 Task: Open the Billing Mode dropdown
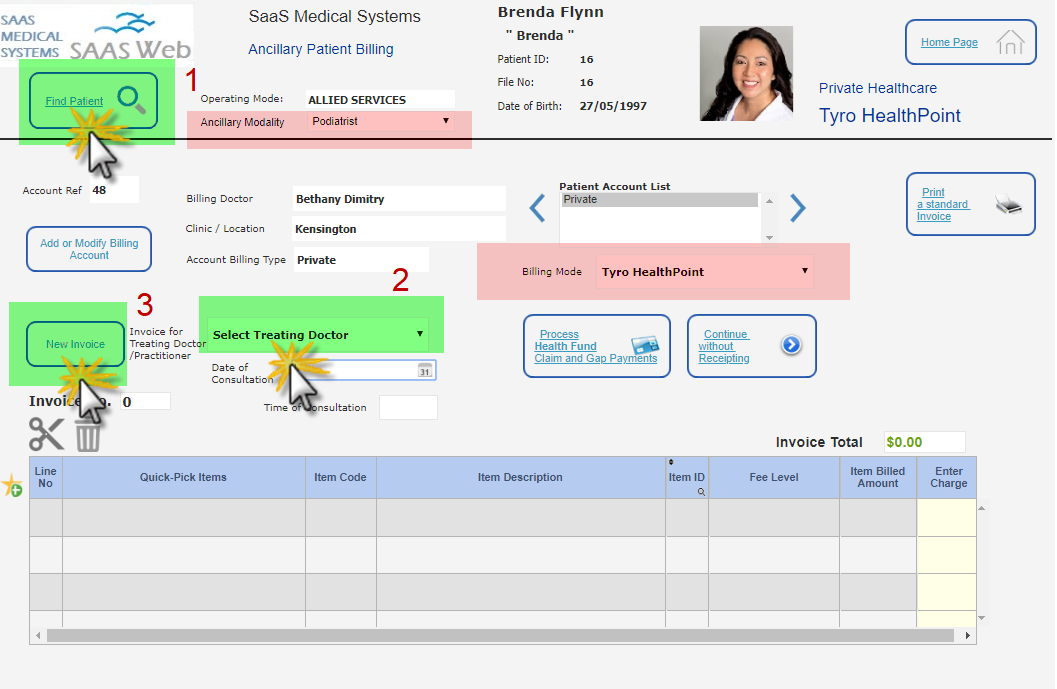click(x=704, y=272)
